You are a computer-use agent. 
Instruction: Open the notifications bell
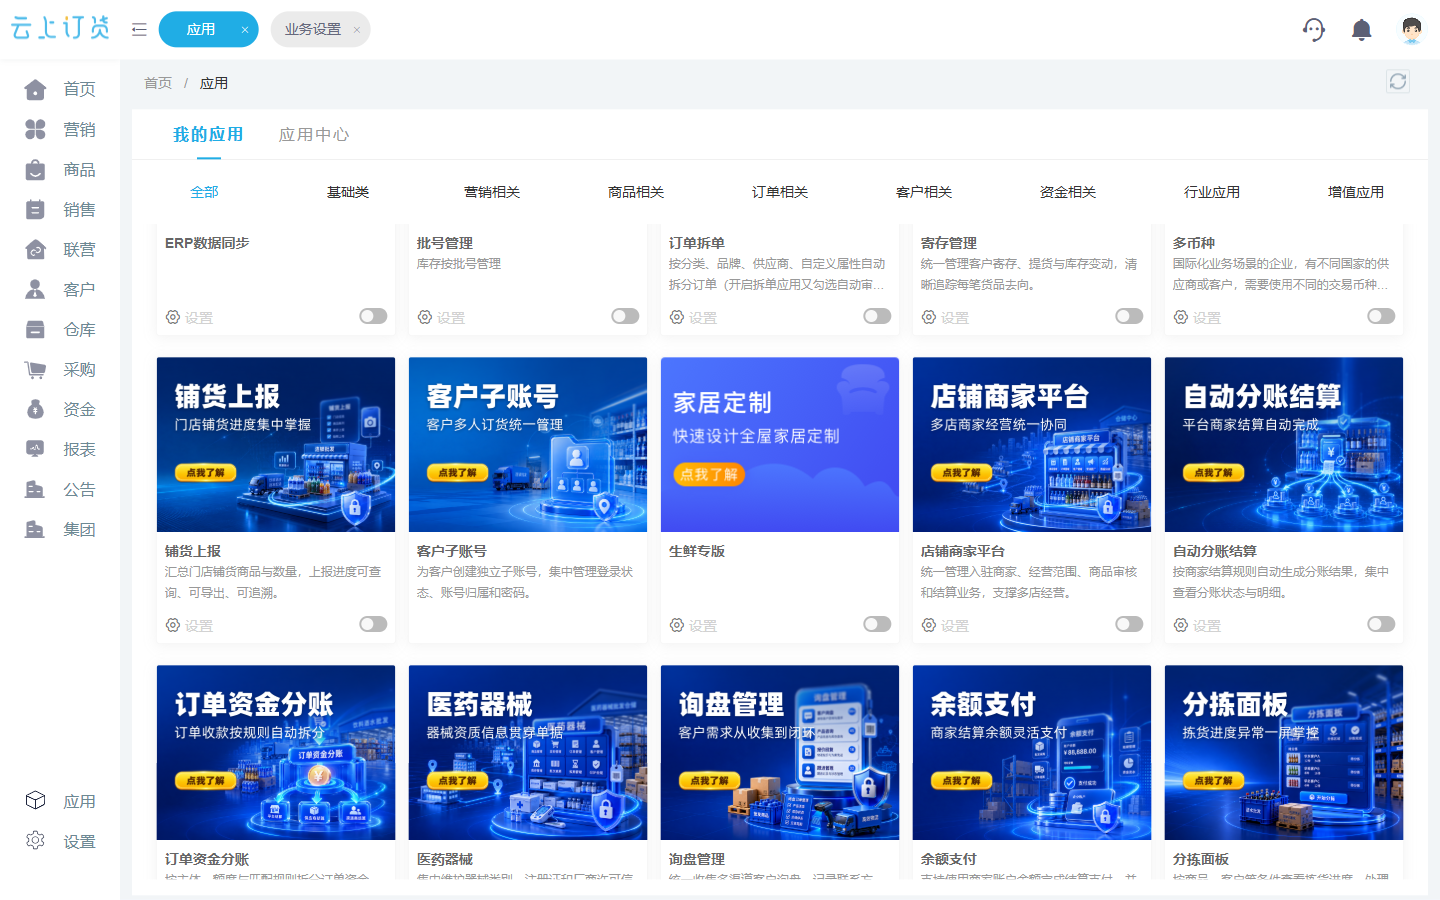pos(1361,30)
